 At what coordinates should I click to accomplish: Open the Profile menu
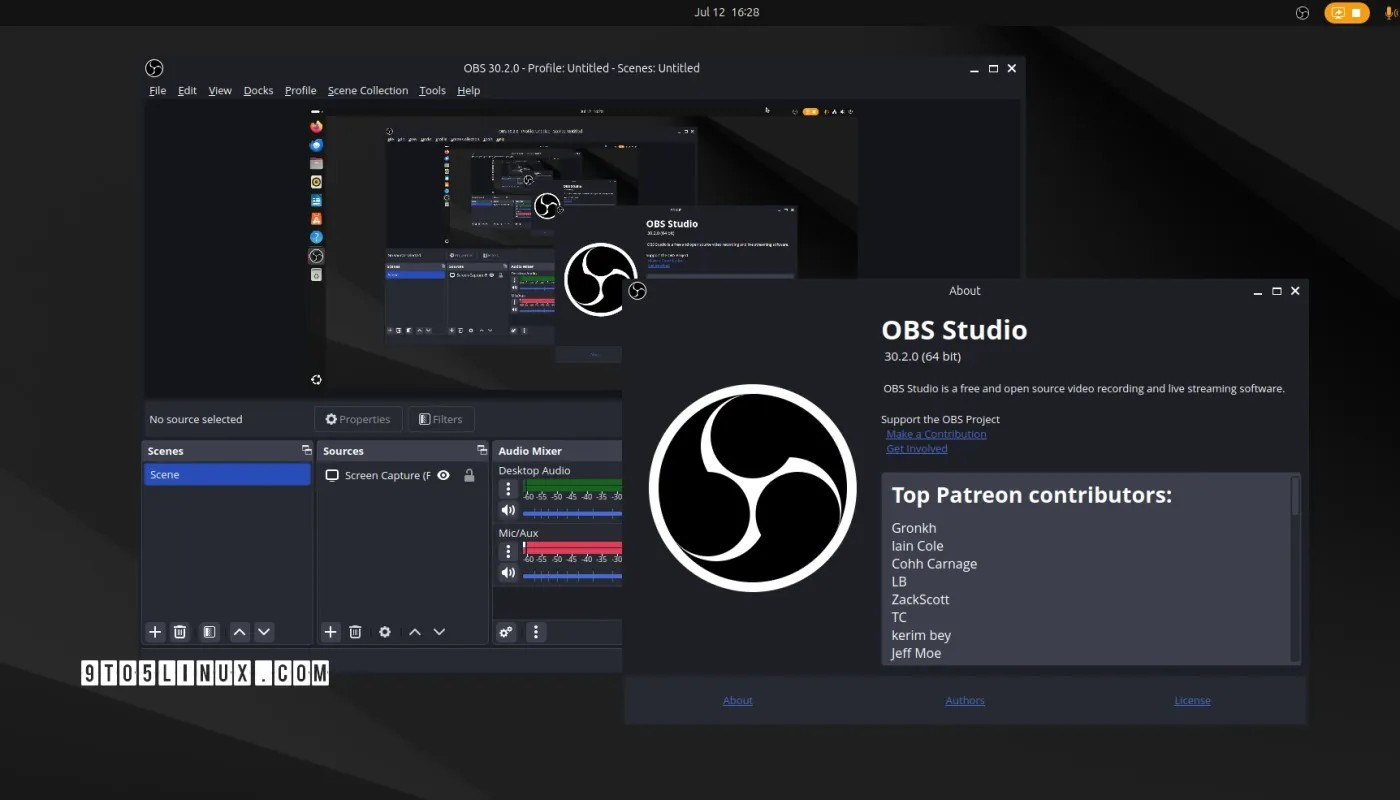[300, 90]
